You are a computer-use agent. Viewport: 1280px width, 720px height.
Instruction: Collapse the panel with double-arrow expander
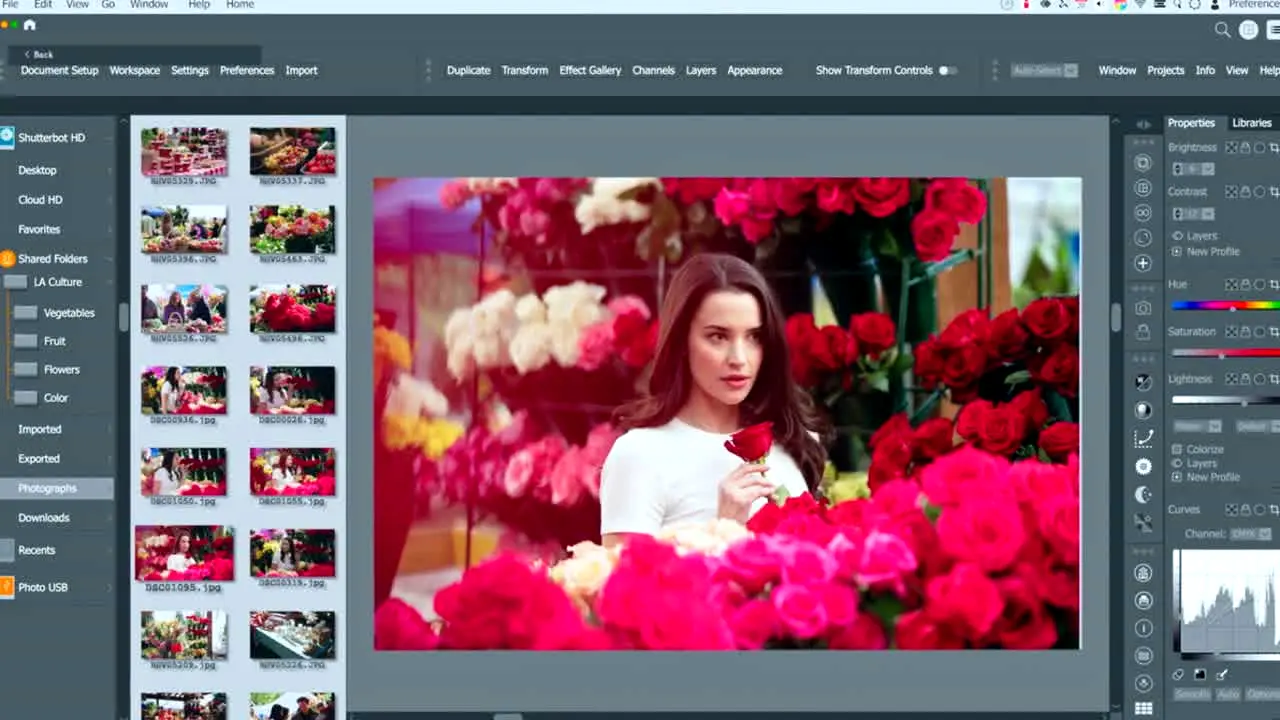[x=1143, y=124]
